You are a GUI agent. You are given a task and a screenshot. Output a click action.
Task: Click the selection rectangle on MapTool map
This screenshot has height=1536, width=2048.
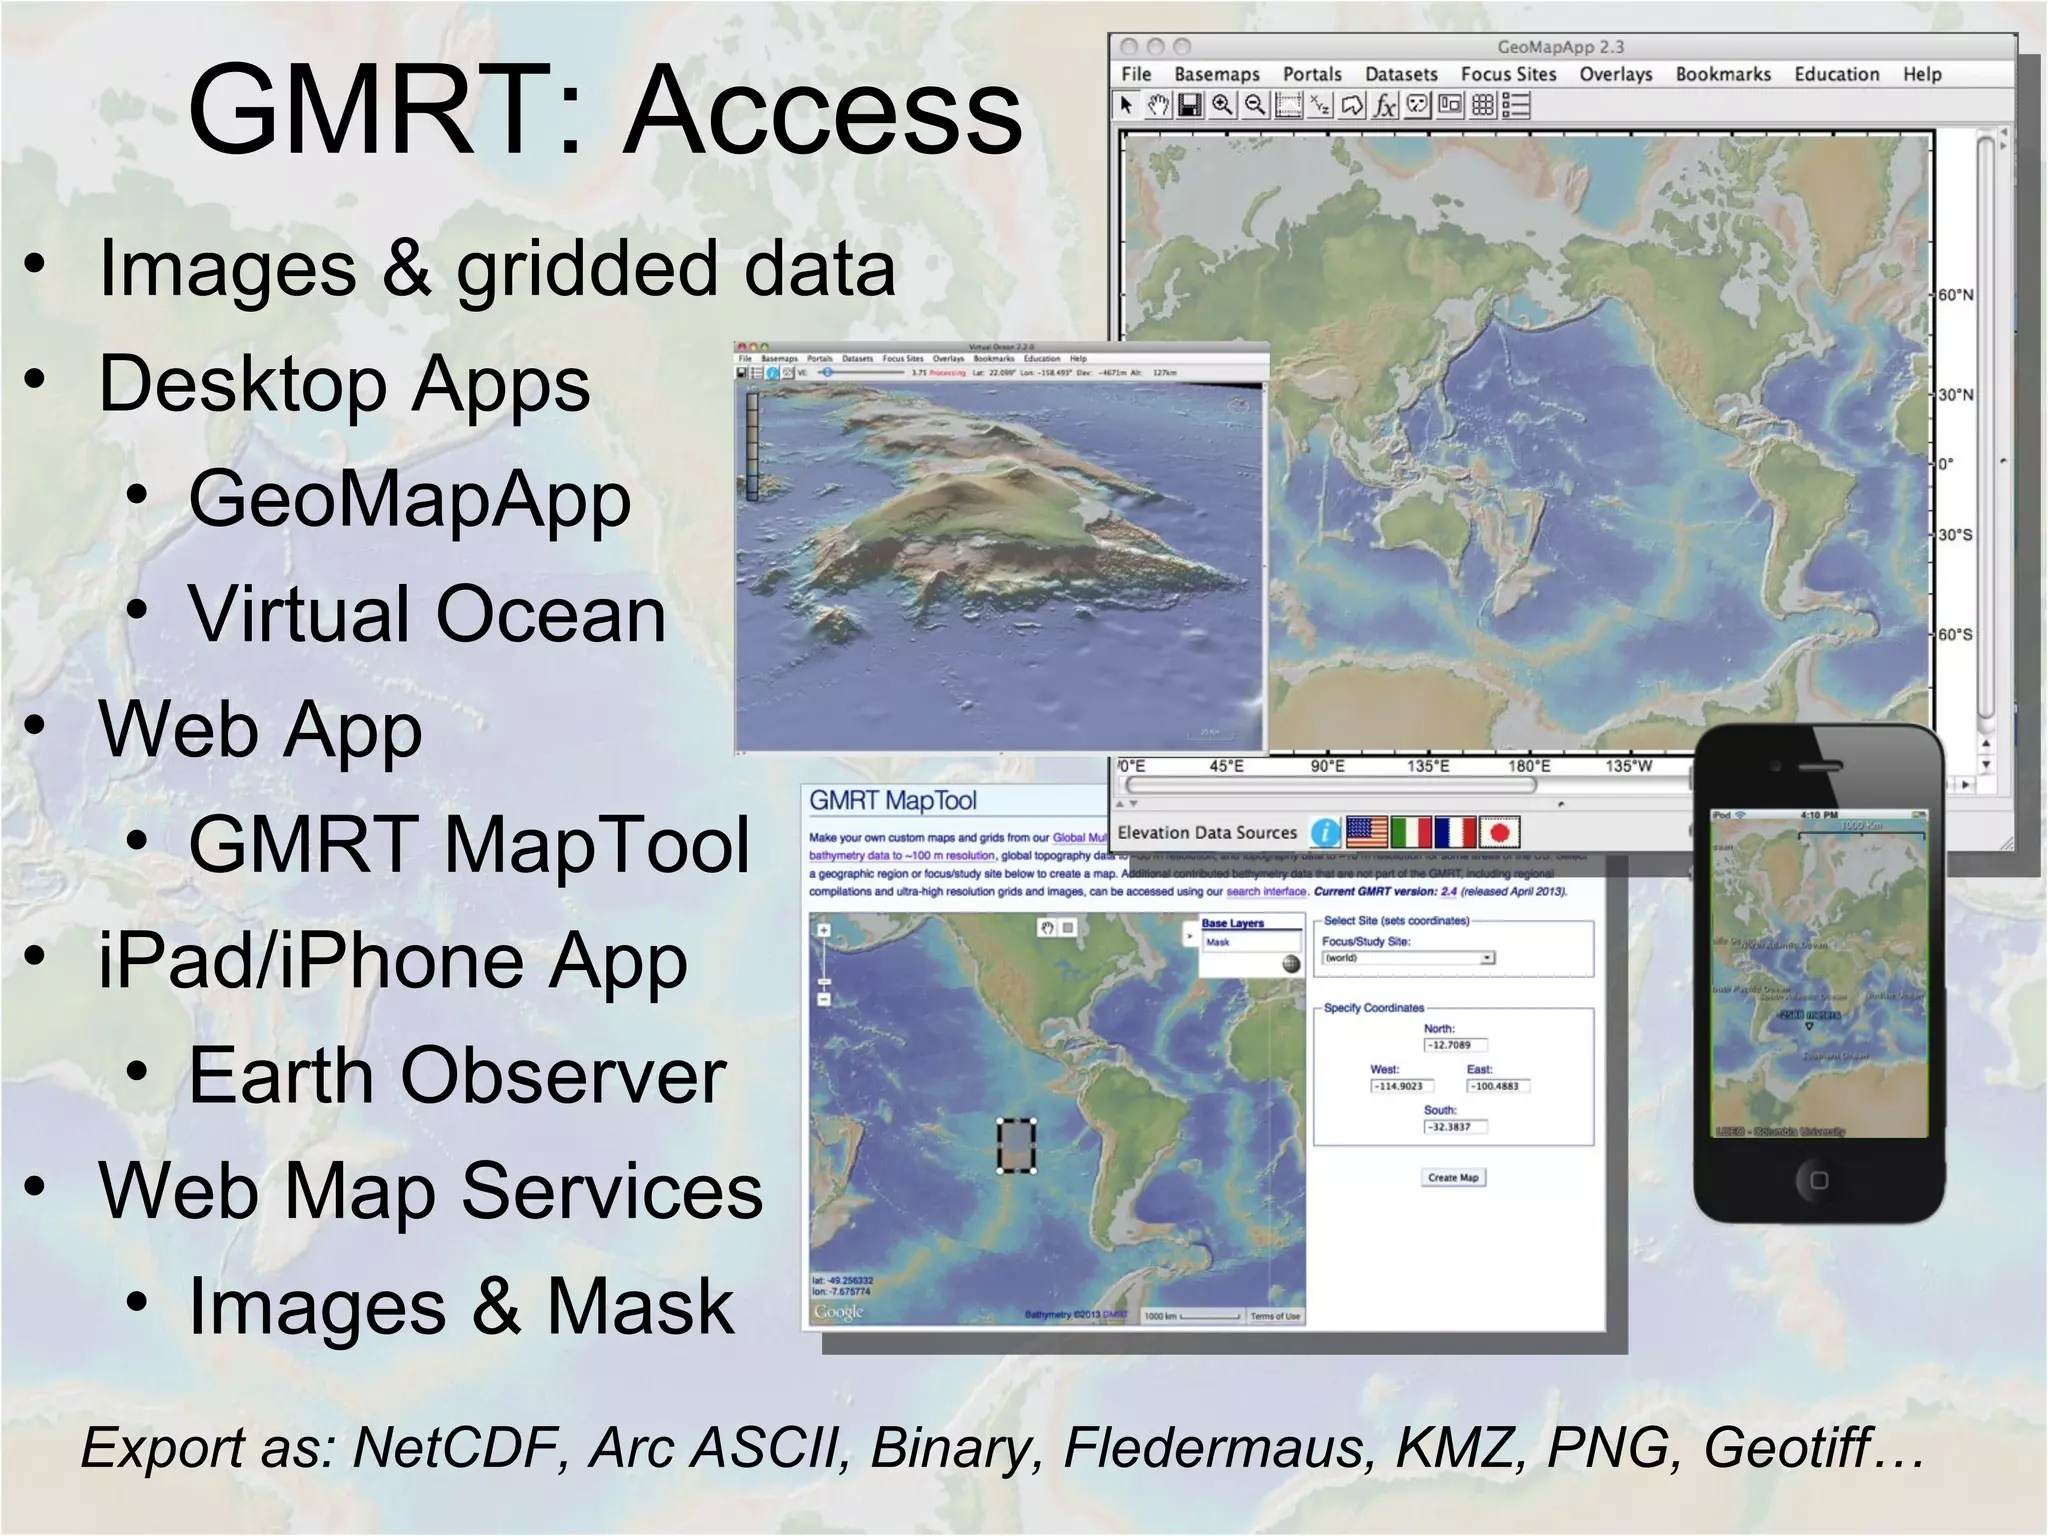click(1016, 1145)
